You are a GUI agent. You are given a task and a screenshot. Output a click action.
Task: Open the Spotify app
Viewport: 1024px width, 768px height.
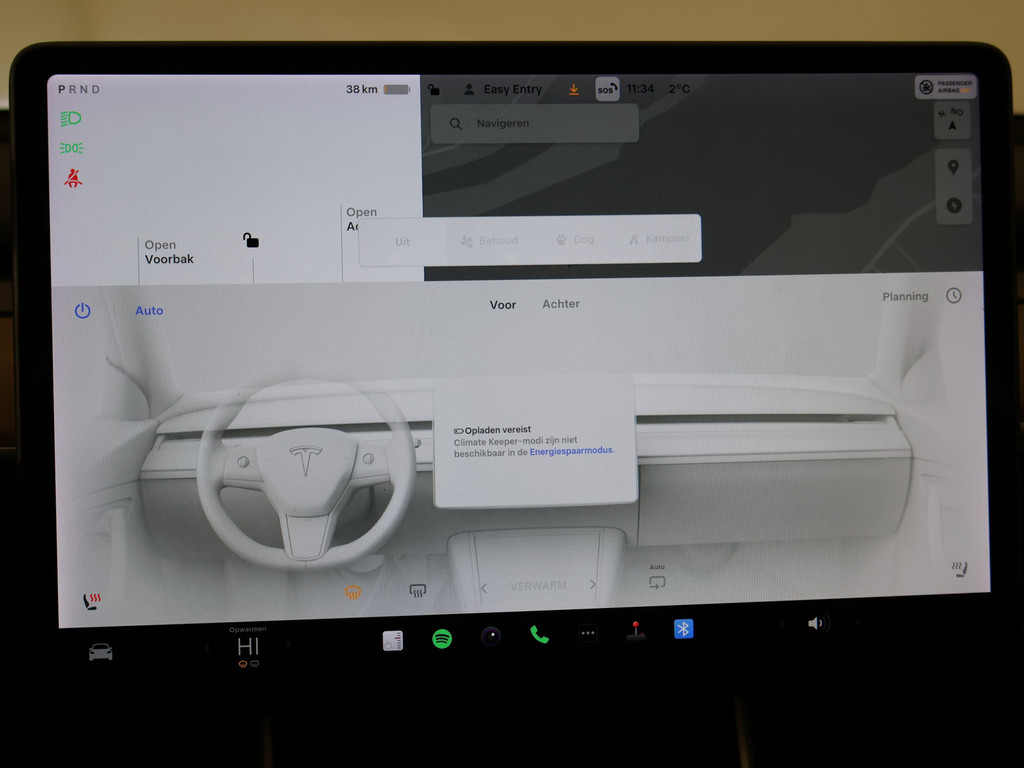(x=442, y=638)
